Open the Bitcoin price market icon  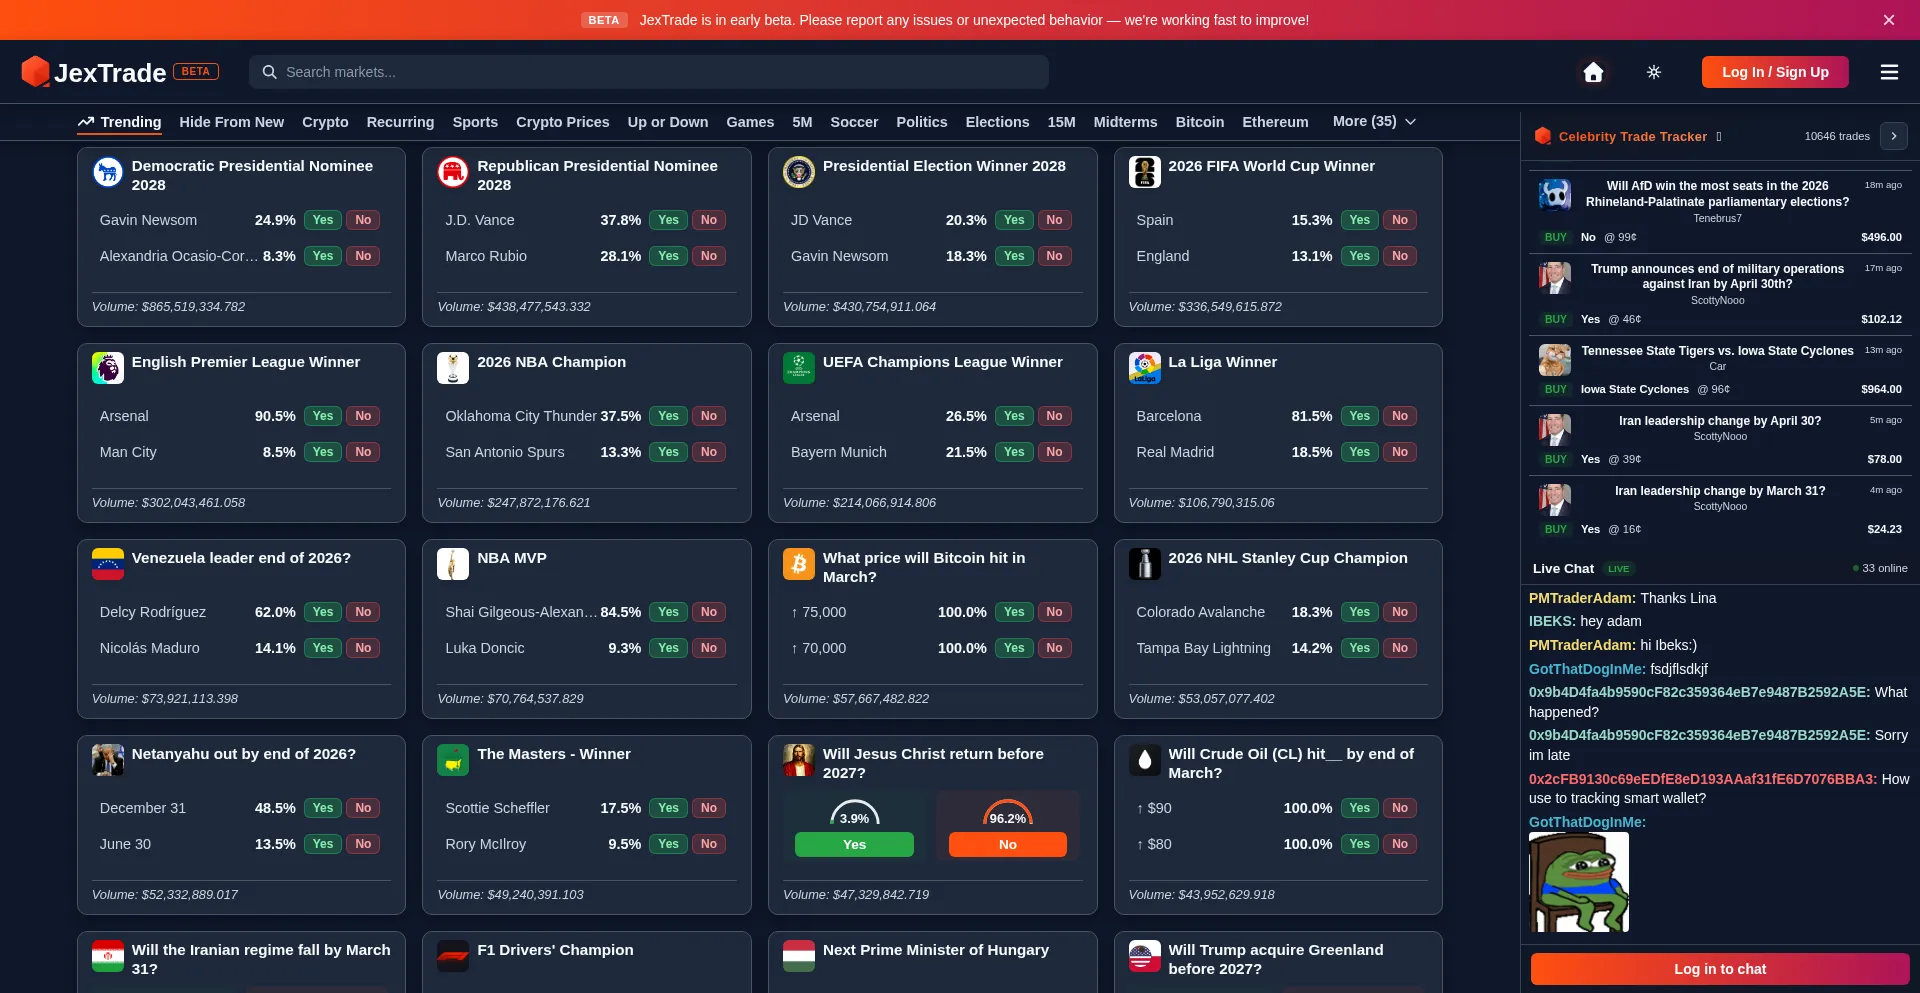(799, 564)
